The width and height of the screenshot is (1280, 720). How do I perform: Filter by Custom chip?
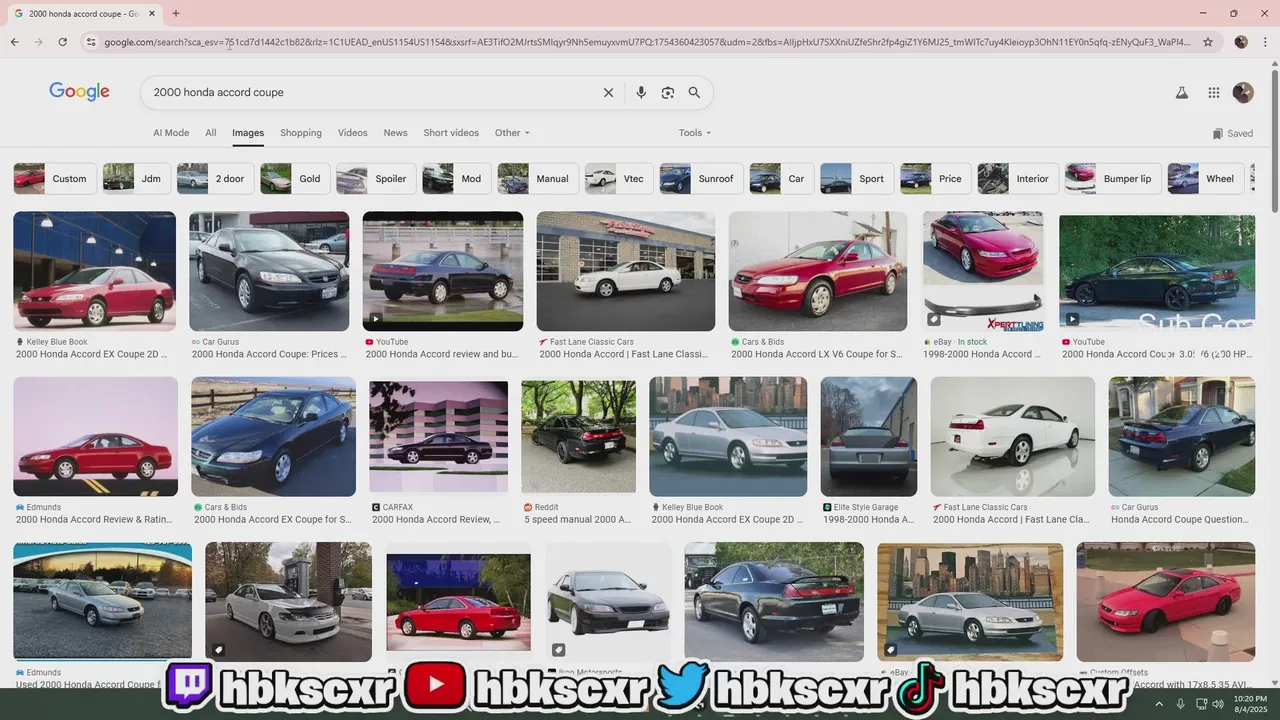55,179
